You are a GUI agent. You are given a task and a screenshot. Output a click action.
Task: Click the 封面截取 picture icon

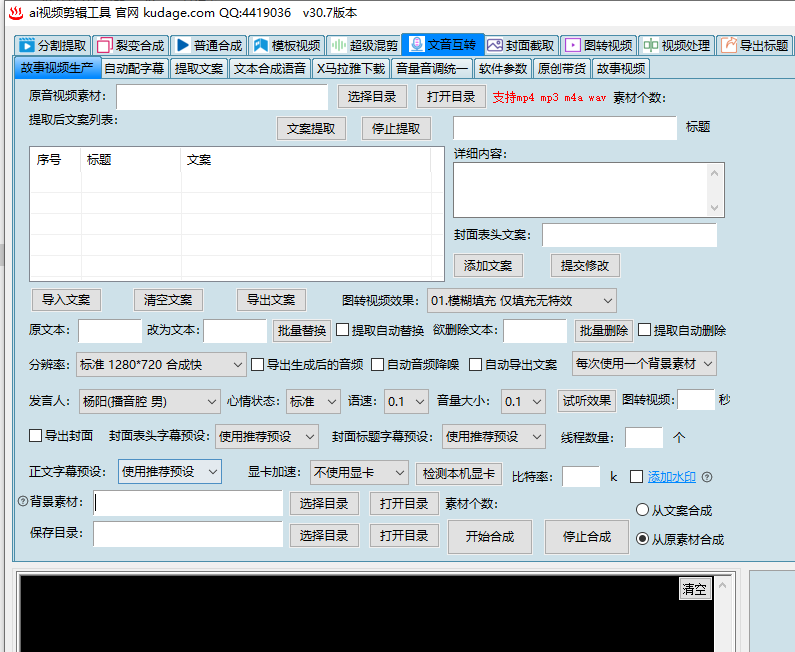pos(495,46)
